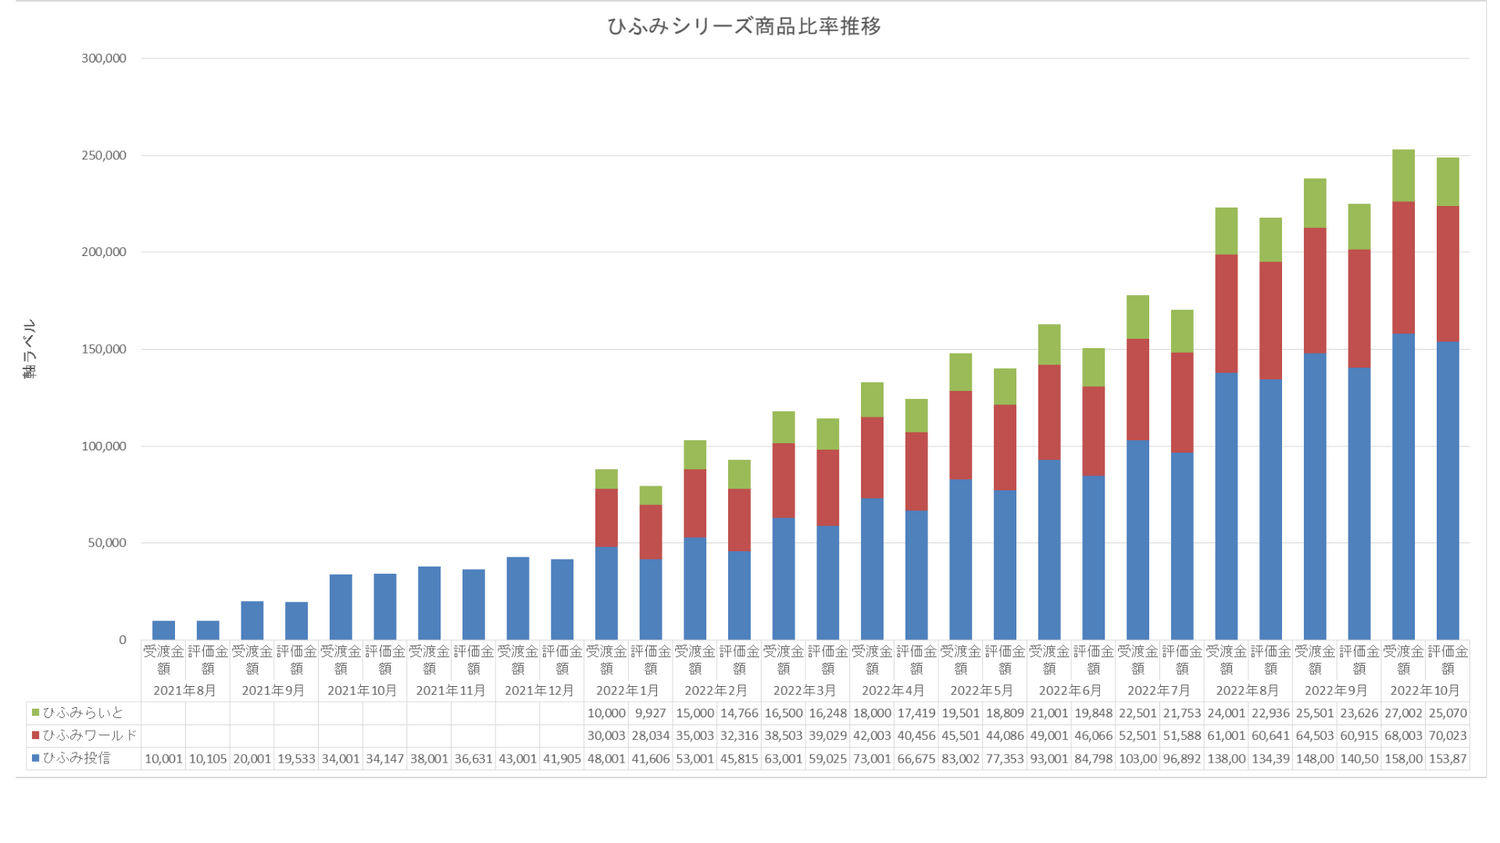Image resolution: width=1500 pixels, height=843 pixels.
Task: Select the ひふみワールド cell 70,023
Action: tap(1448, 736)
